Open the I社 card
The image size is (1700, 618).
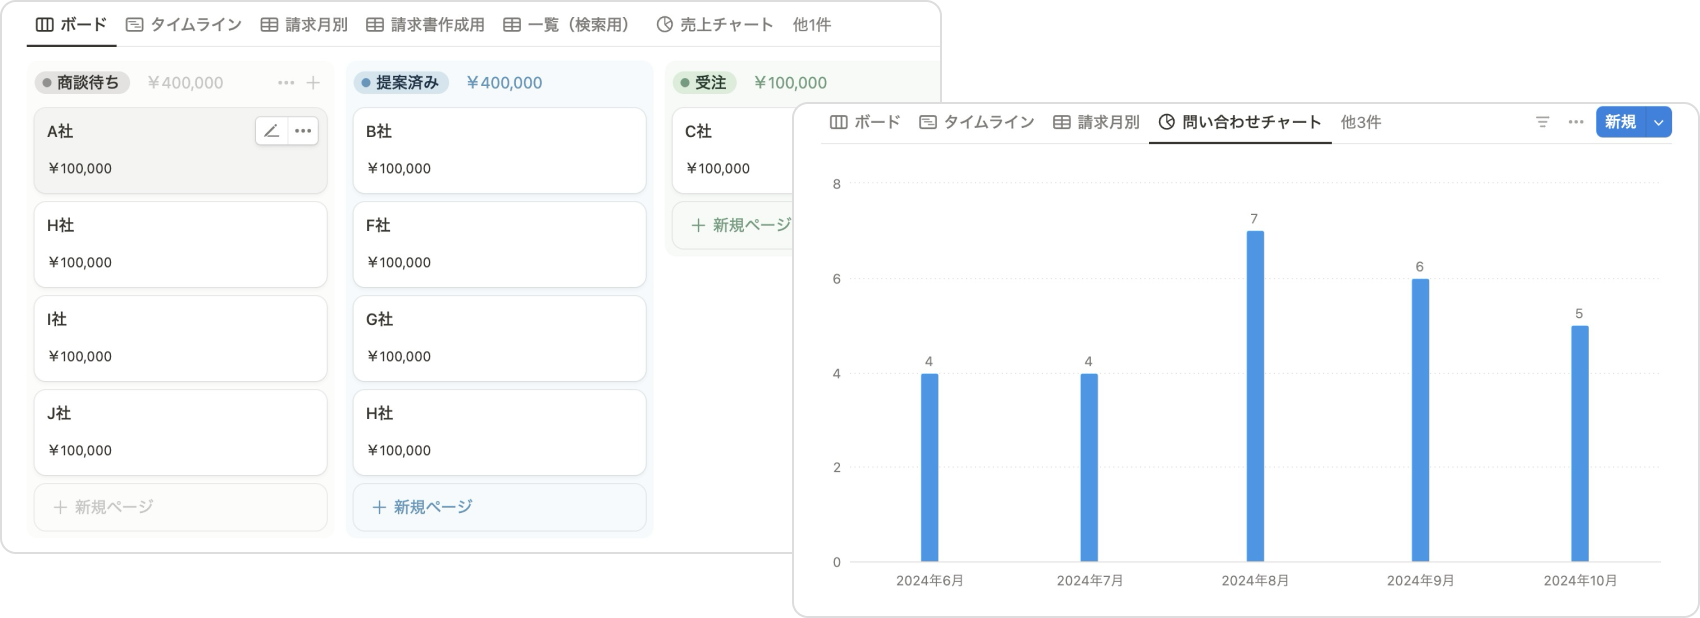click(x=181, y=338)
